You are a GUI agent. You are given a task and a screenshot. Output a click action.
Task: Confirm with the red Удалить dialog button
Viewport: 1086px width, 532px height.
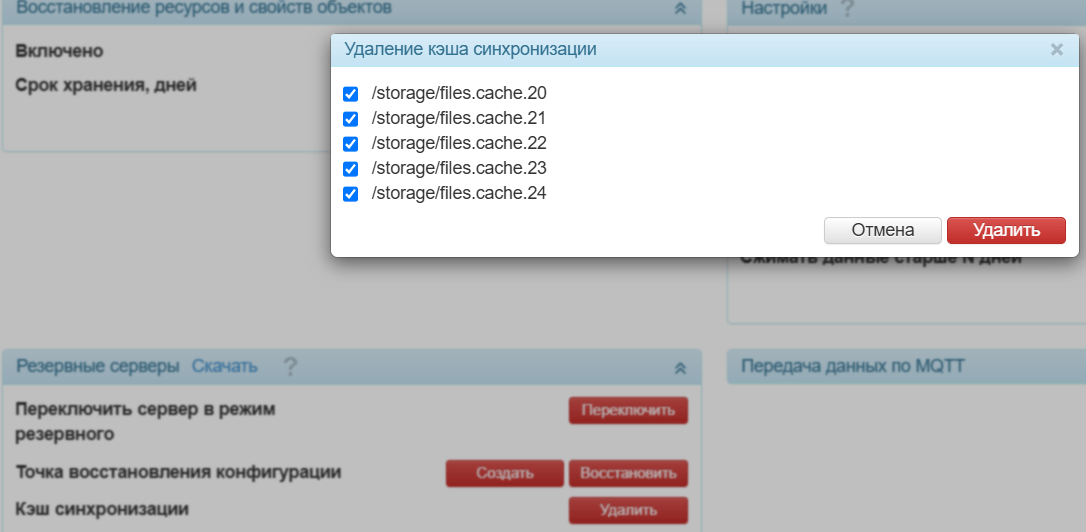point(1006,231)
